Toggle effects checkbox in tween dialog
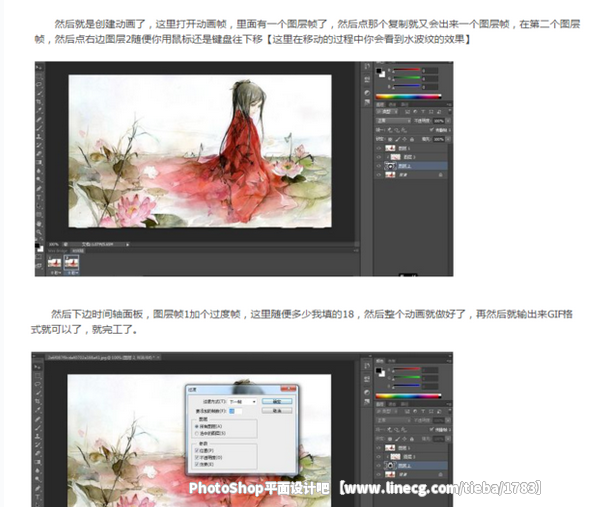 tap(196, 464)
